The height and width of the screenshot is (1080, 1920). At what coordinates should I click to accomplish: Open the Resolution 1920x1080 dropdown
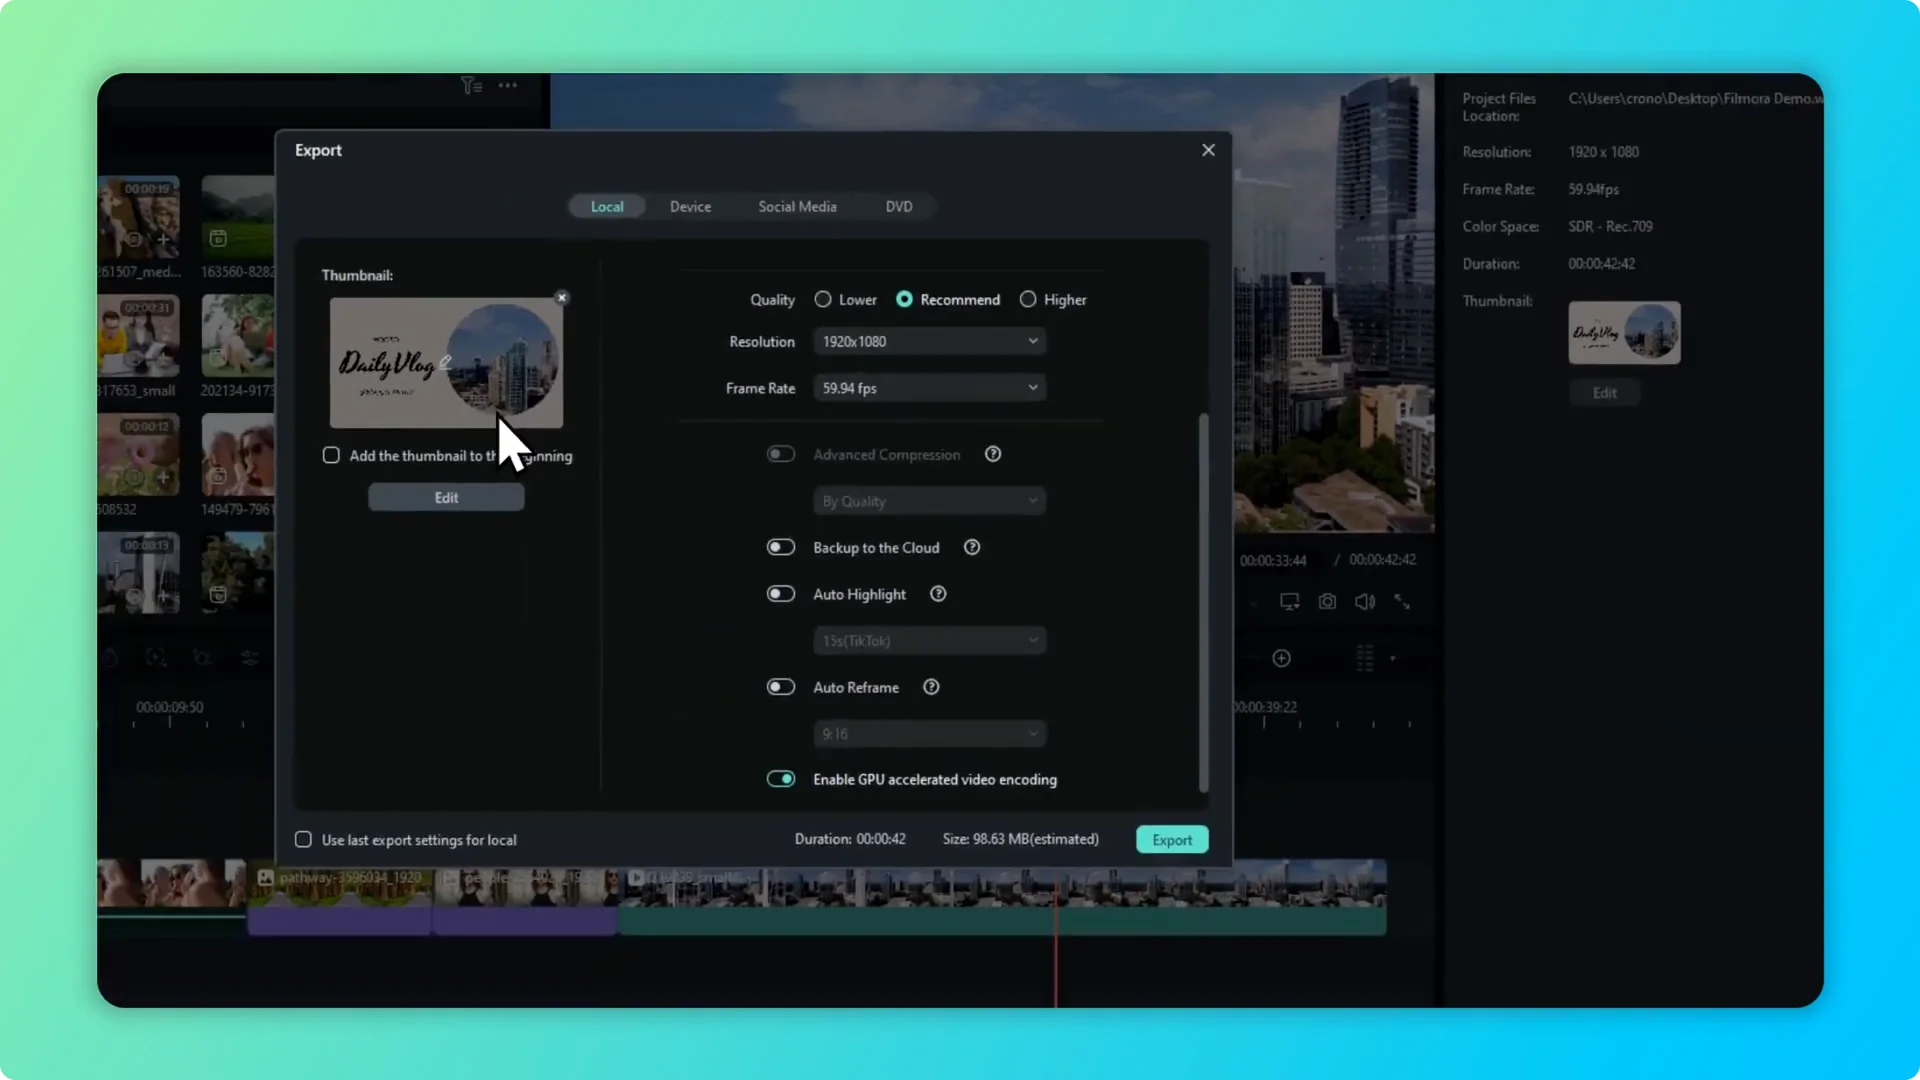pyautogui.click(x=930, y=341)
